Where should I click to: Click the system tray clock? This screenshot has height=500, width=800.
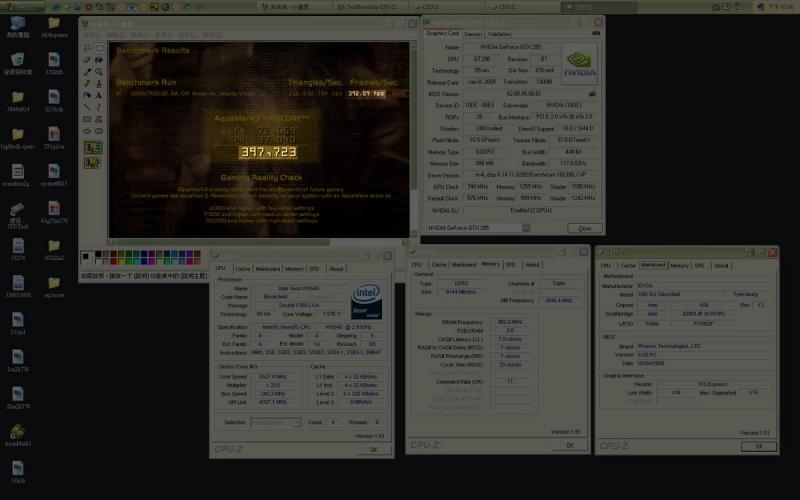click(781, 7)
